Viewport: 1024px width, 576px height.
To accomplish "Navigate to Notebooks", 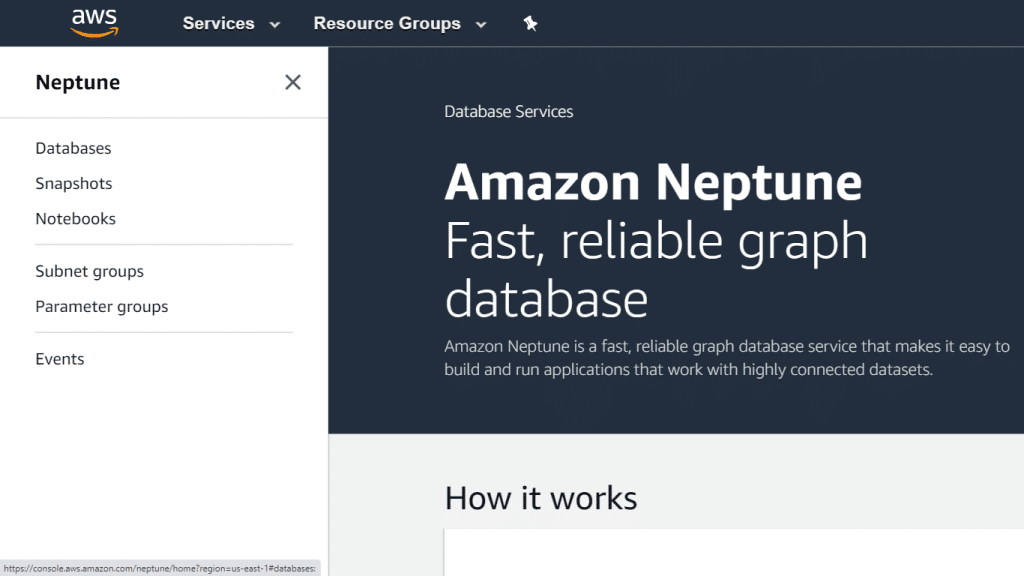I will (75, 218).
